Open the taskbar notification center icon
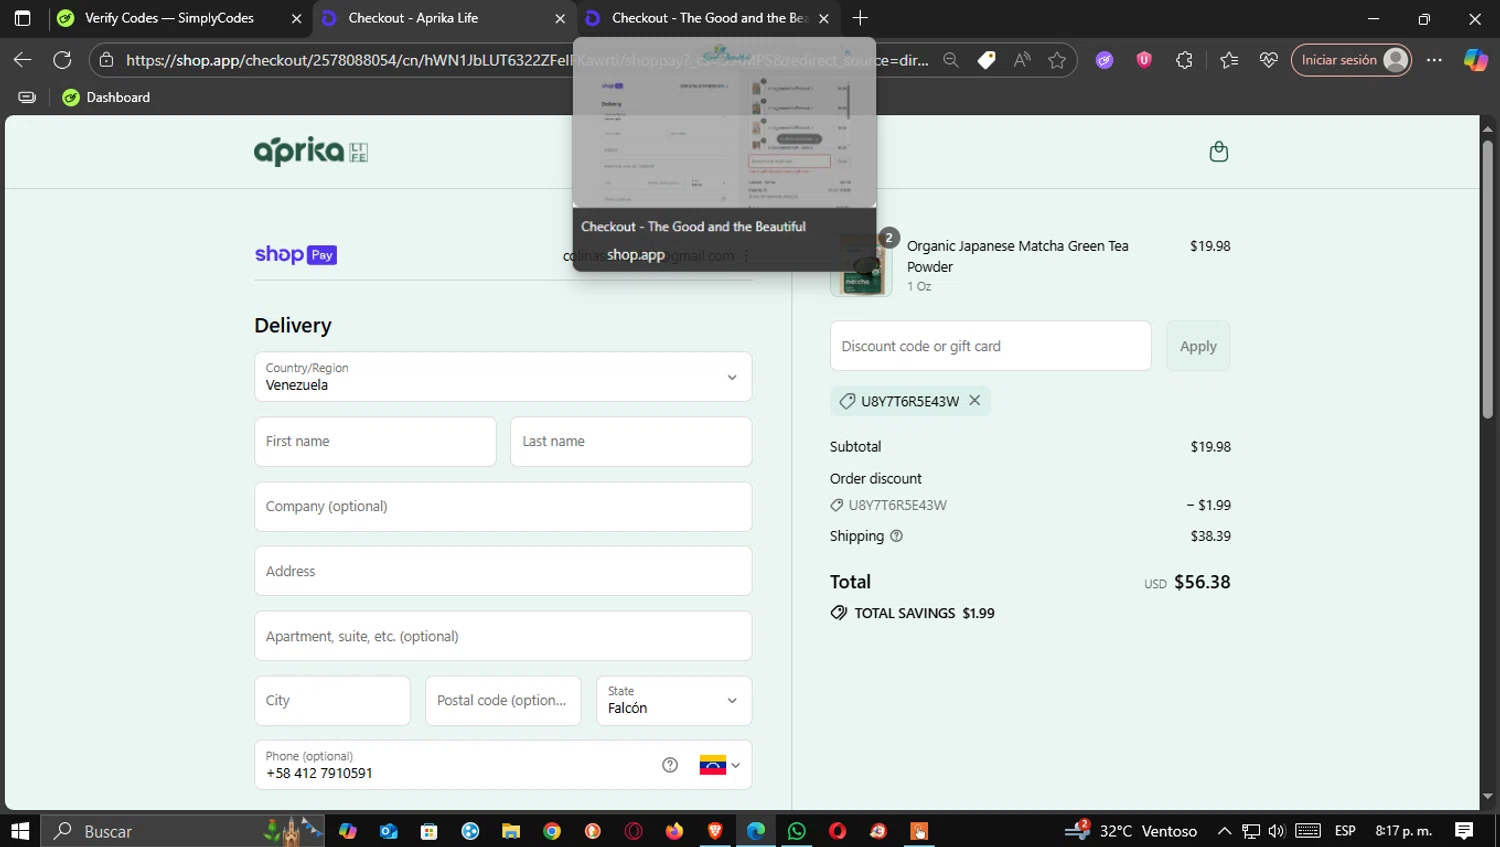The width and height of the screenshot is (1500, 847). (x=1464, y=831)
